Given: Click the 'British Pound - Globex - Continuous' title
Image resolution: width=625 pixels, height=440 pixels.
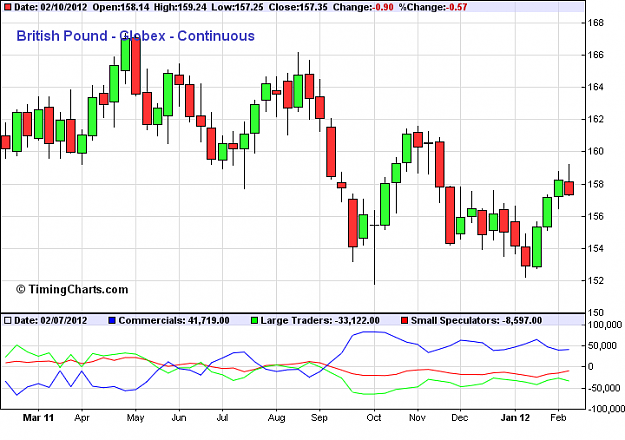Looking at the screenshot, I should [136, 36].
